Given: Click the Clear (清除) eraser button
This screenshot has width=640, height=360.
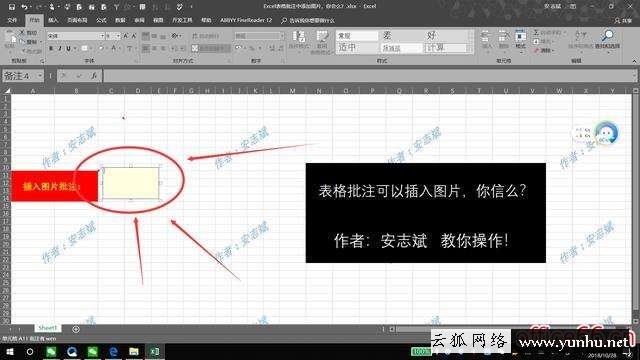Looking at the screenshot, I should [x=544, y=50].
